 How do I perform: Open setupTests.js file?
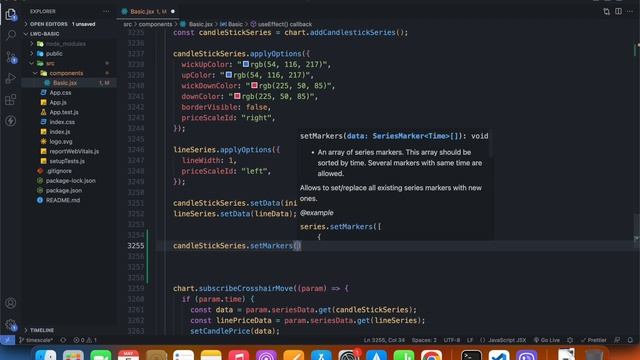pos(67,161)
